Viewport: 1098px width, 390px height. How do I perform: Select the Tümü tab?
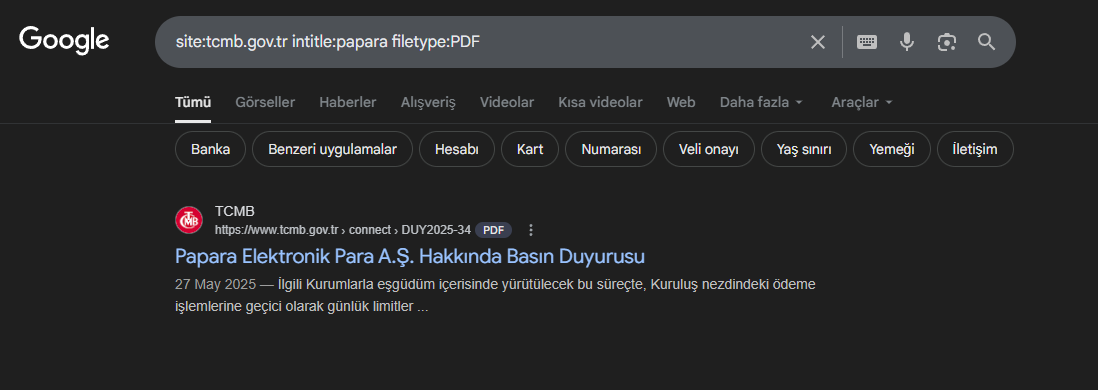coord(193,102)
